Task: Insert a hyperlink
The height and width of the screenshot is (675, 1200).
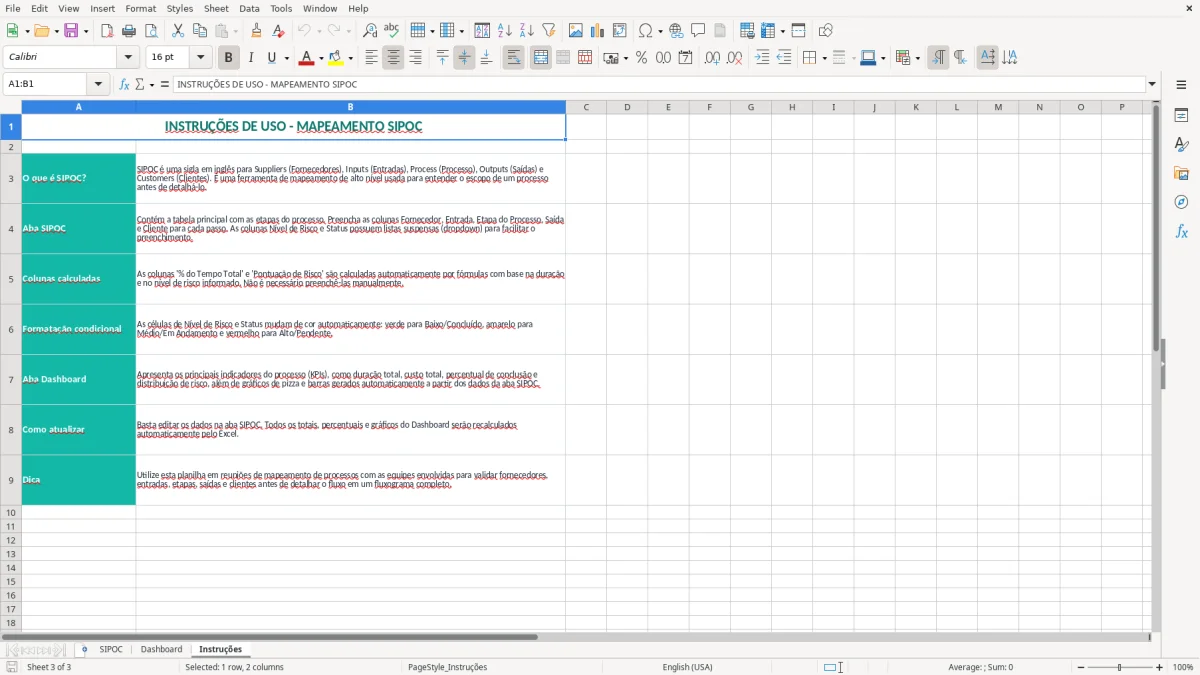Action: click(x=676, y=31)
